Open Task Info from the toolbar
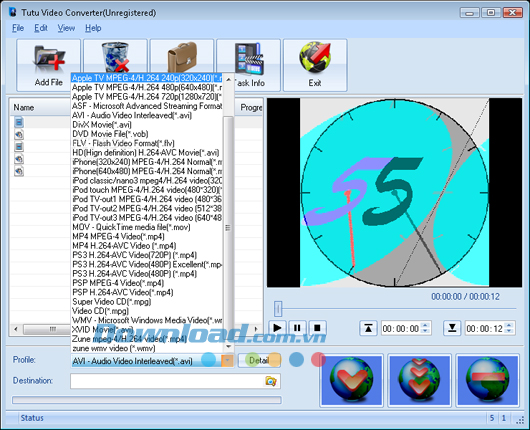This screenshot has height=430, width=530. tap(248, 65)
